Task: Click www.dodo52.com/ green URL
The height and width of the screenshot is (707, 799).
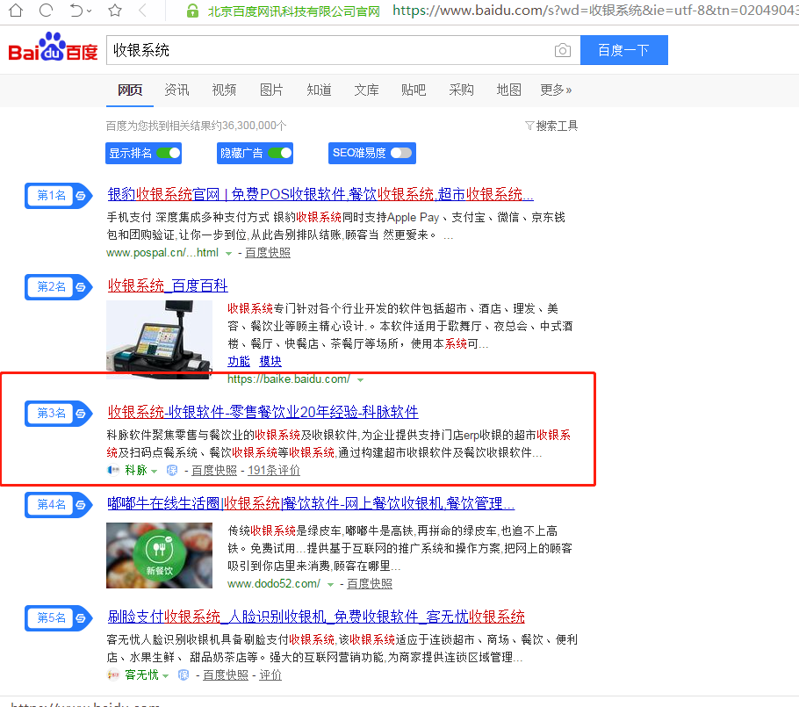Action: [274, 584]
